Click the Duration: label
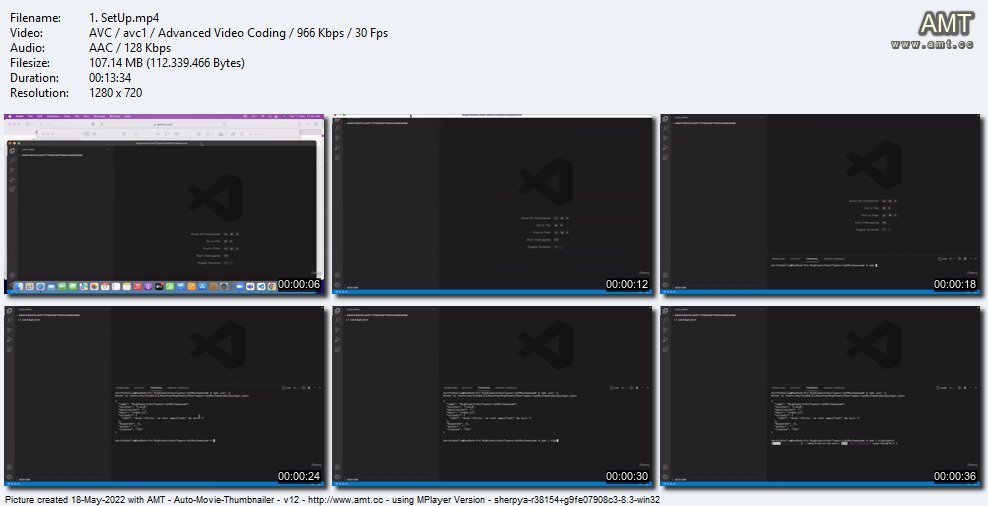988x506 pixels. 35,78
